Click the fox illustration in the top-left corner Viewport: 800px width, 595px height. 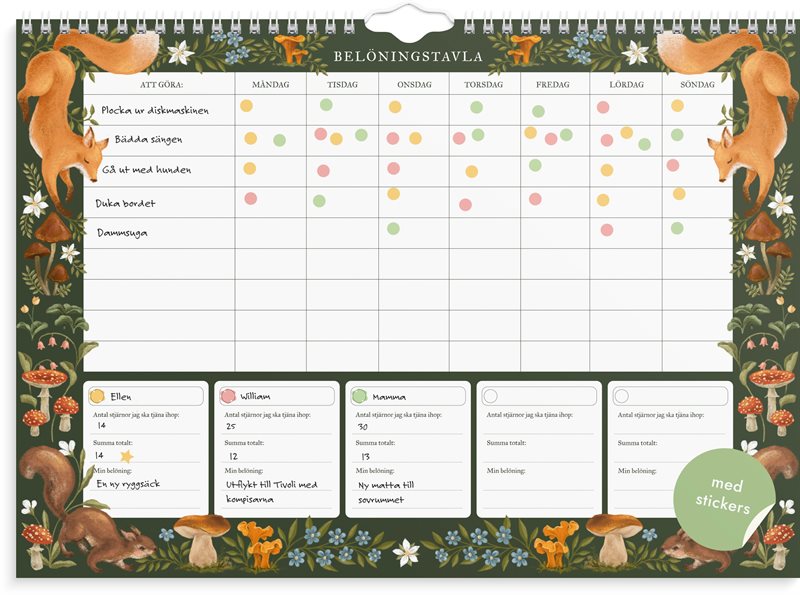pyautogui.click(x=60, y=110)
